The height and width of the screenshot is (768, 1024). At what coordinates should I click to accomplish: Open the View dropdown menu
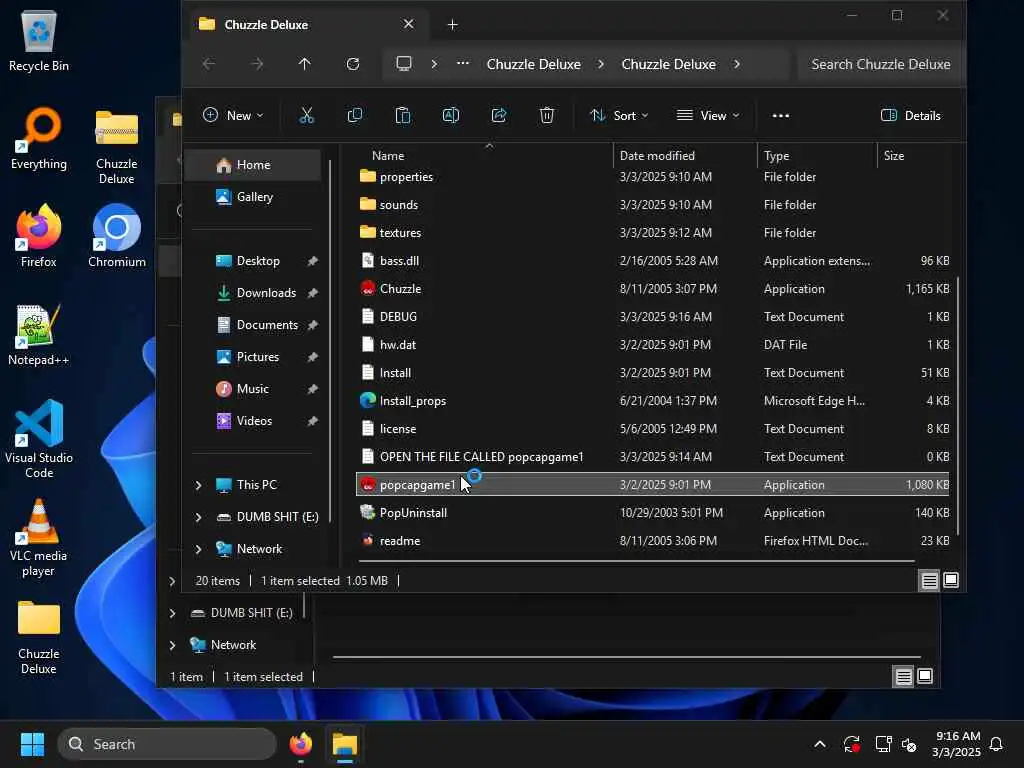[709, 116]
